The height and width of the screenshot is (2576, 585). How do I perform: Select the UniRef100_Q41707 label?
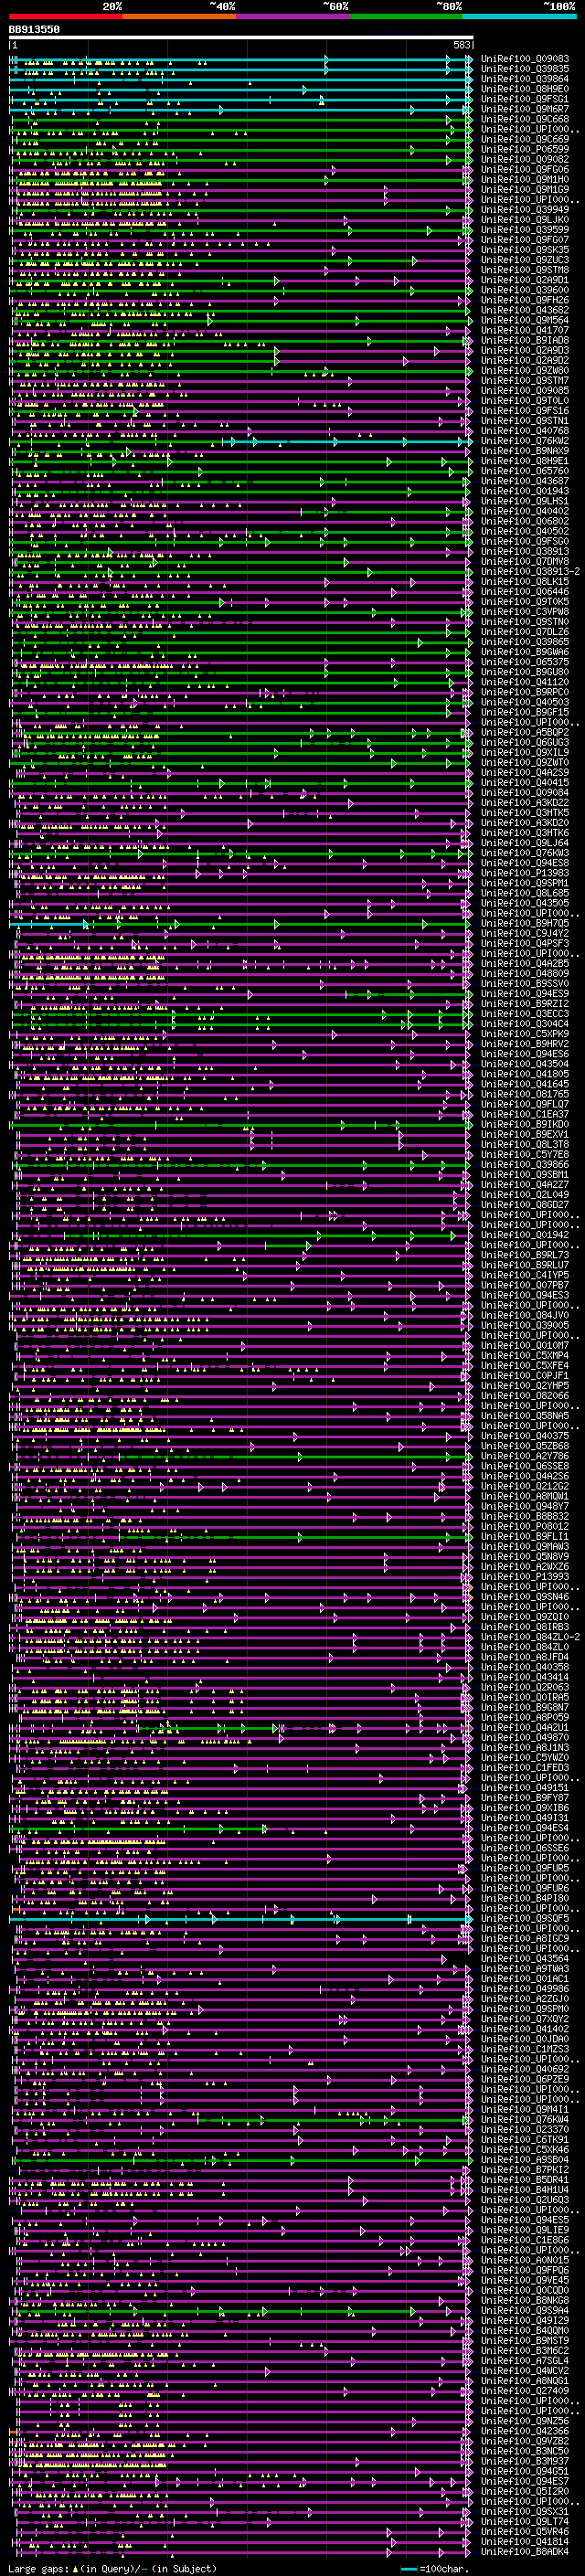coord(525,330)
